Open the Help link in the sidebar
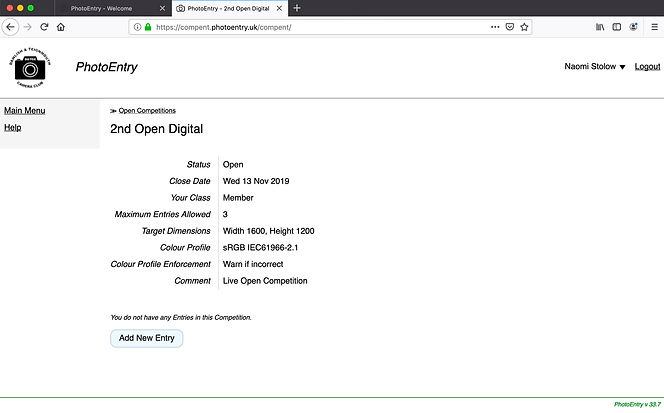This screenshot has width=664, height=413. (12, 128)
